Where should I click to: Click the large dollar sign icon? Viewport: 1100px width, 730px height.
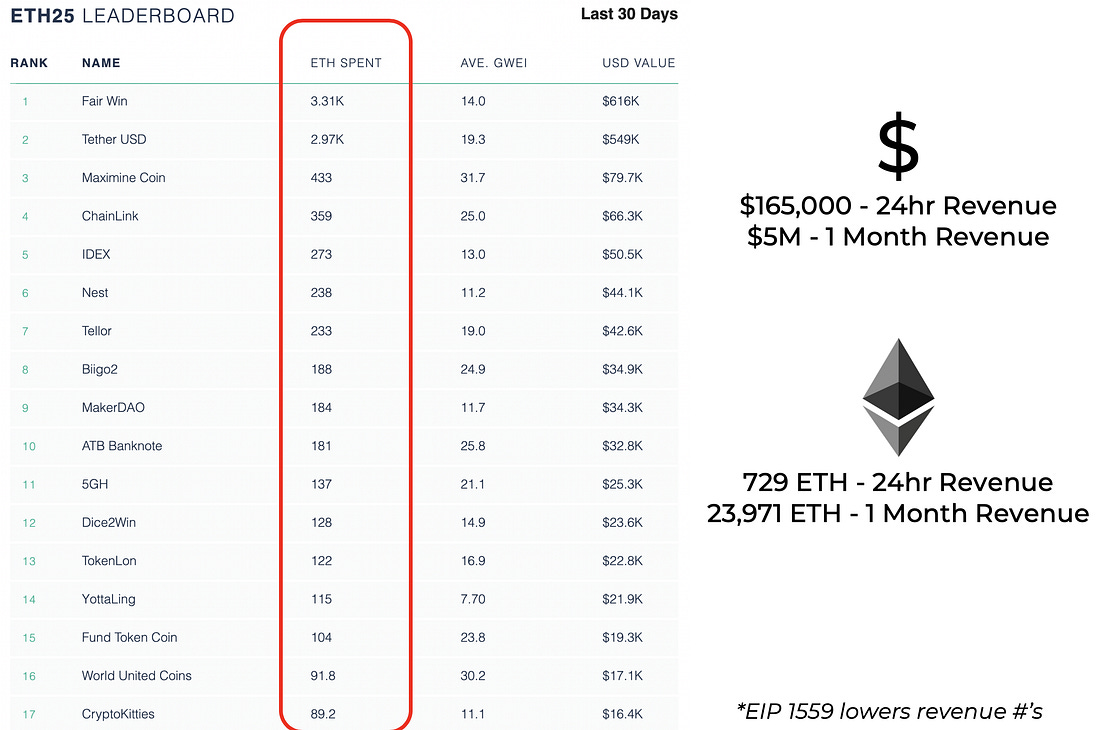tap(898, 146)
